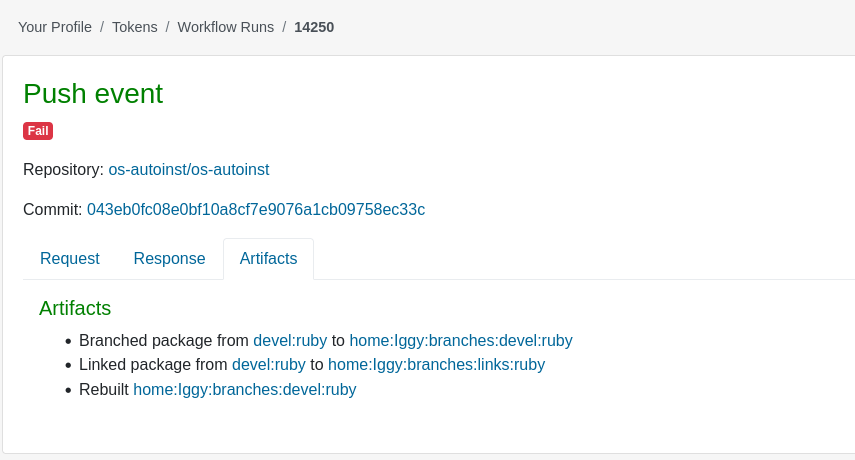Click the green Artifacts section heading

coord(75,308)
